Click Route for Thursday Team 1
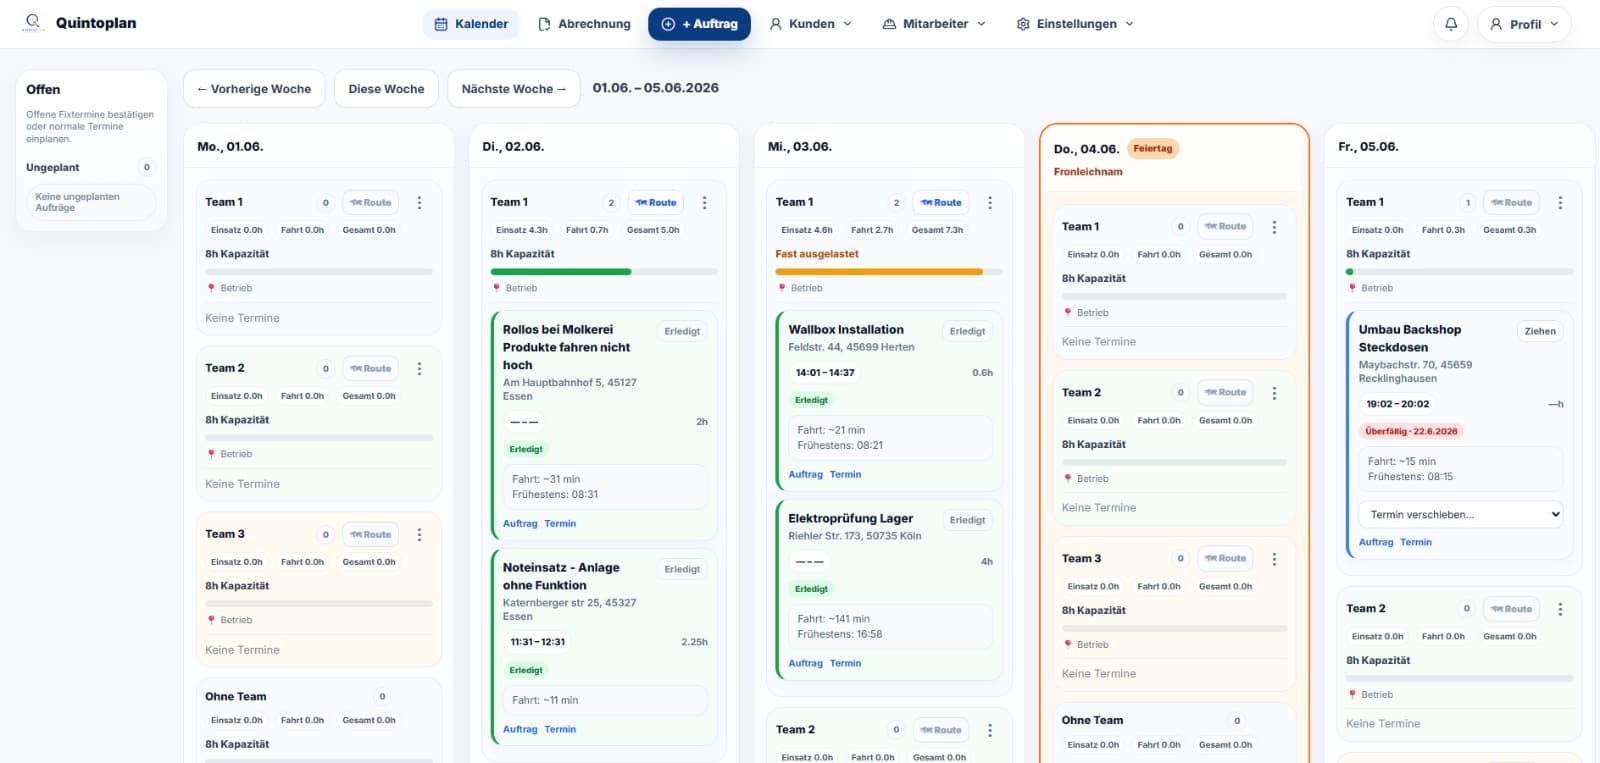 pos(1226,227)
